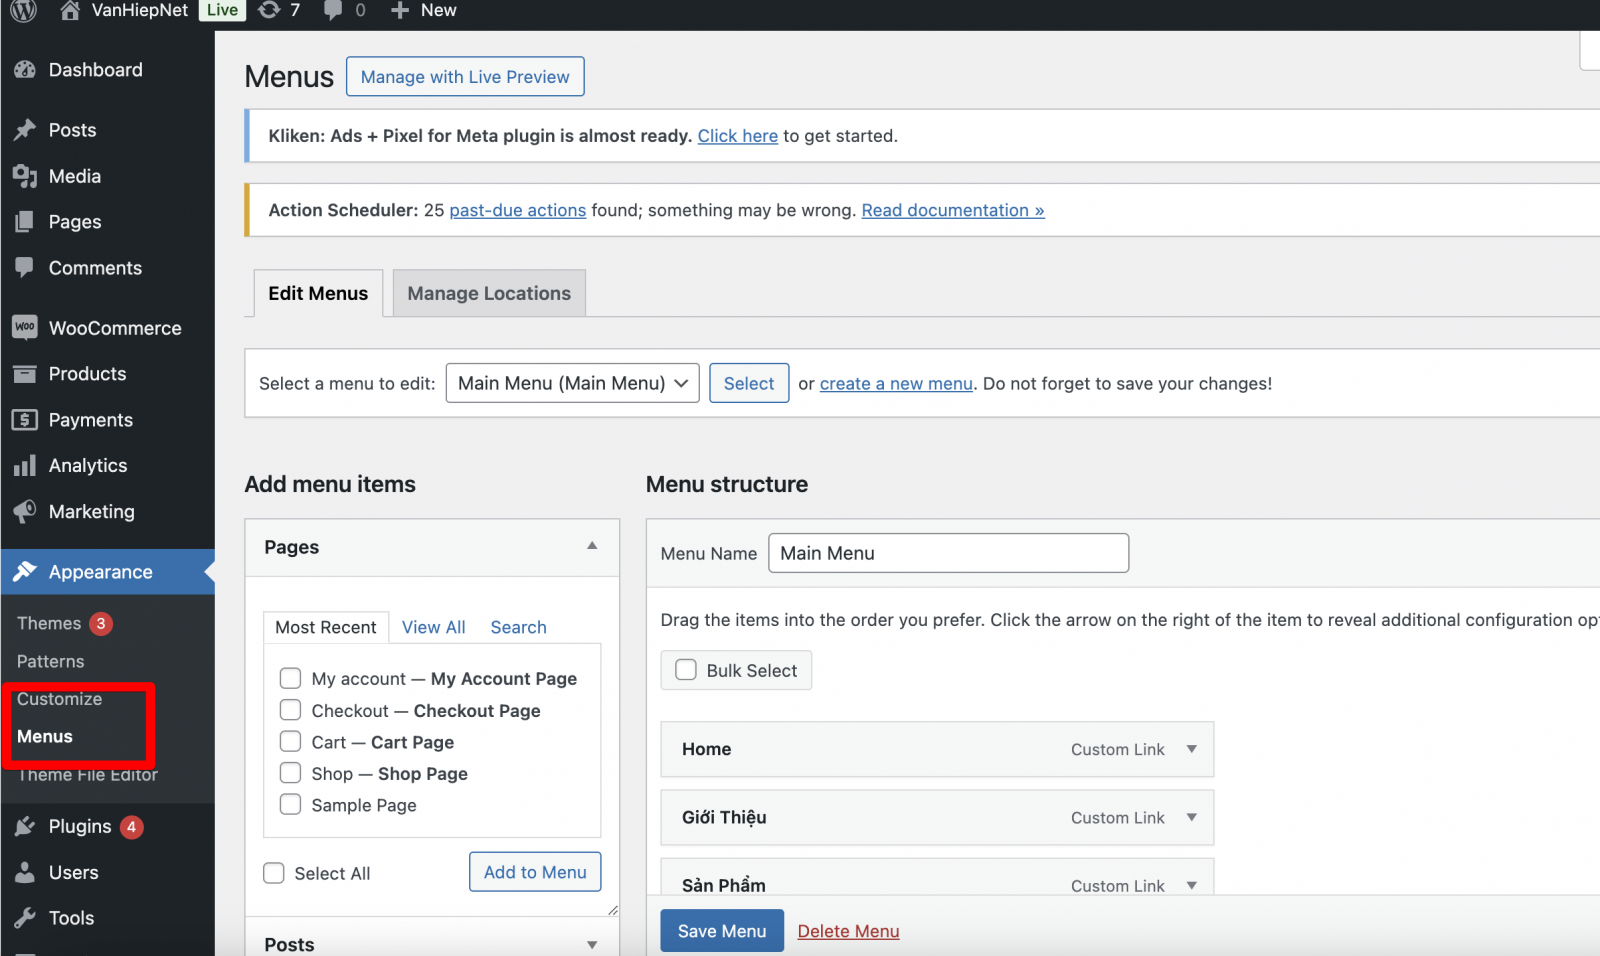Click the Home menu item bar
Screen dimensions: 1600x956
pos(937,749)
